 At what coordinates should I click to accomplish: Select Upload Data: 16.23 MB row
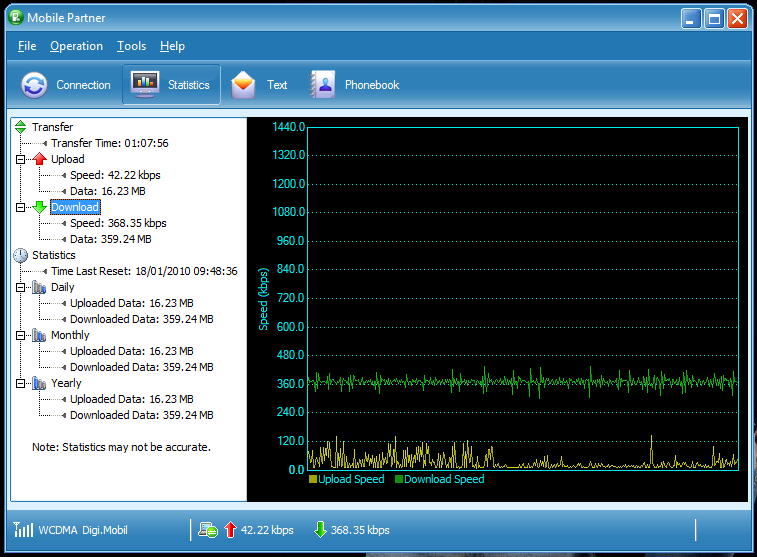(x=108, y=191)
